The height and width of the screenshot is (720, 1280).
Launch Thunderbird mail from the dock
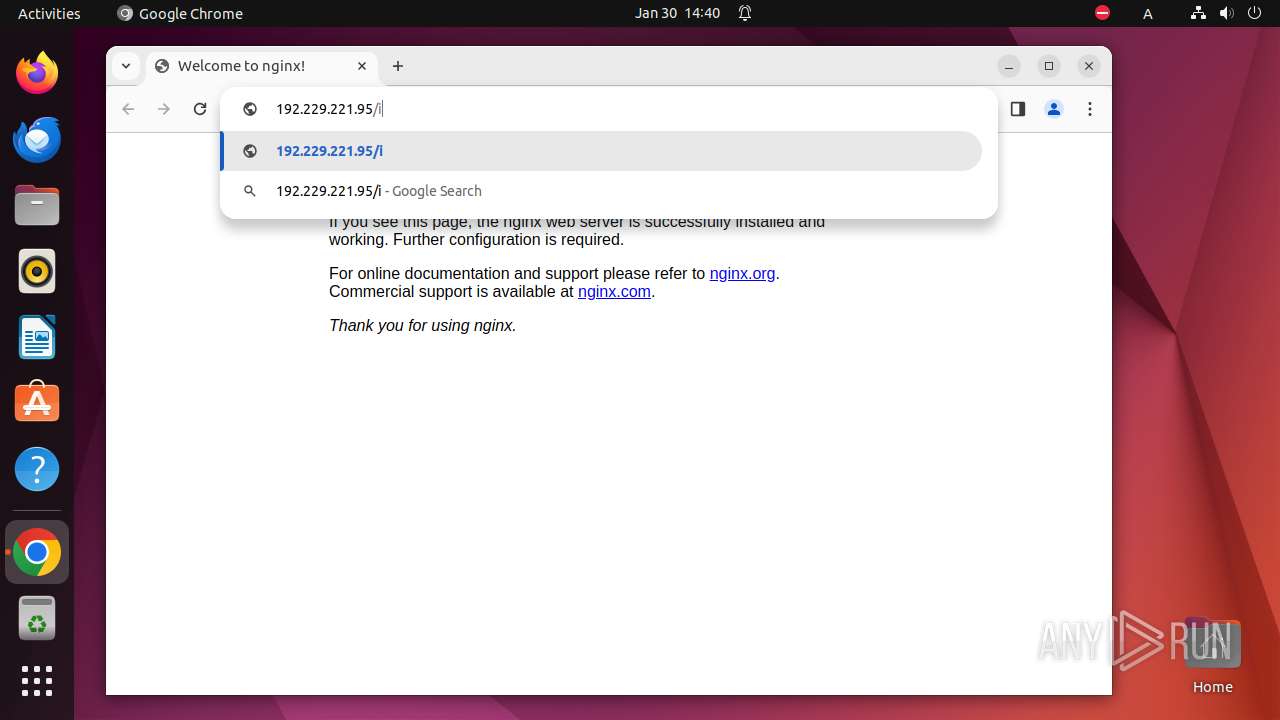click(37, 139)
